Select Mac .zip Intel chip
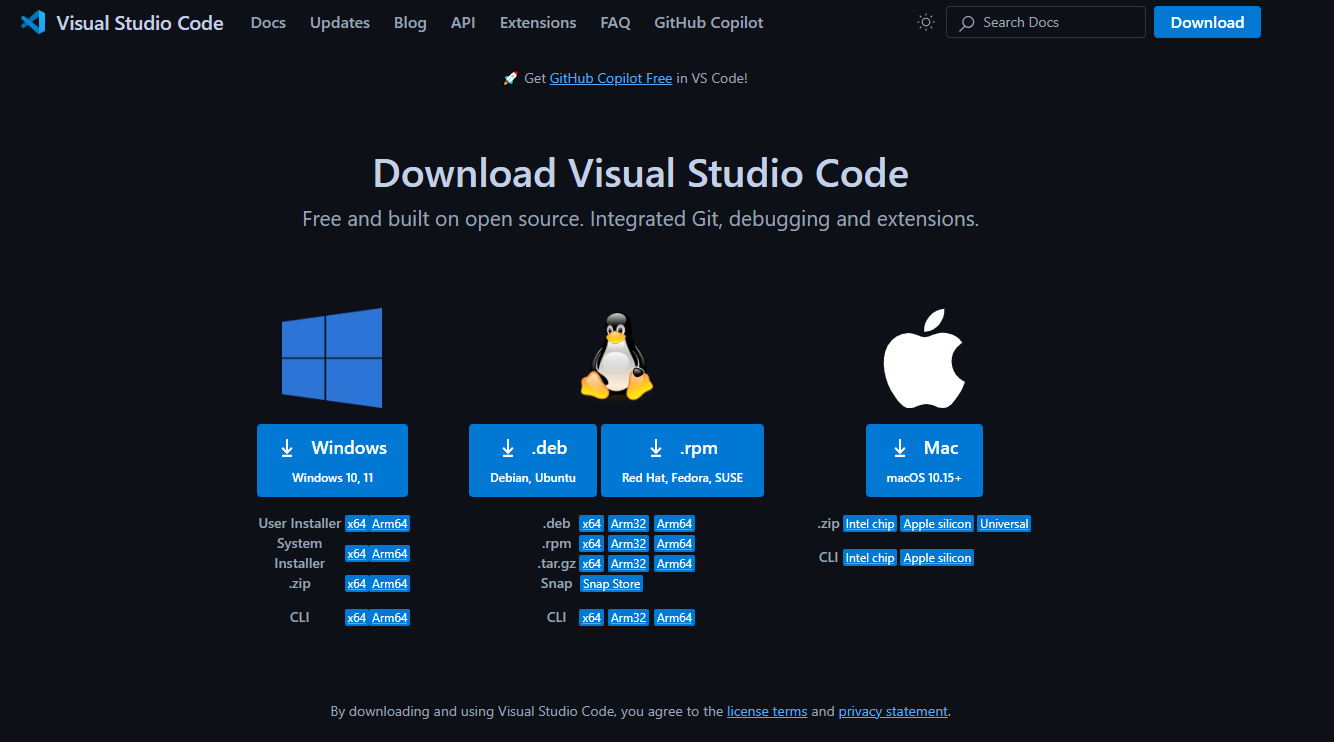Viewport: 1334px width, 742px height. (x=870, y=524)
